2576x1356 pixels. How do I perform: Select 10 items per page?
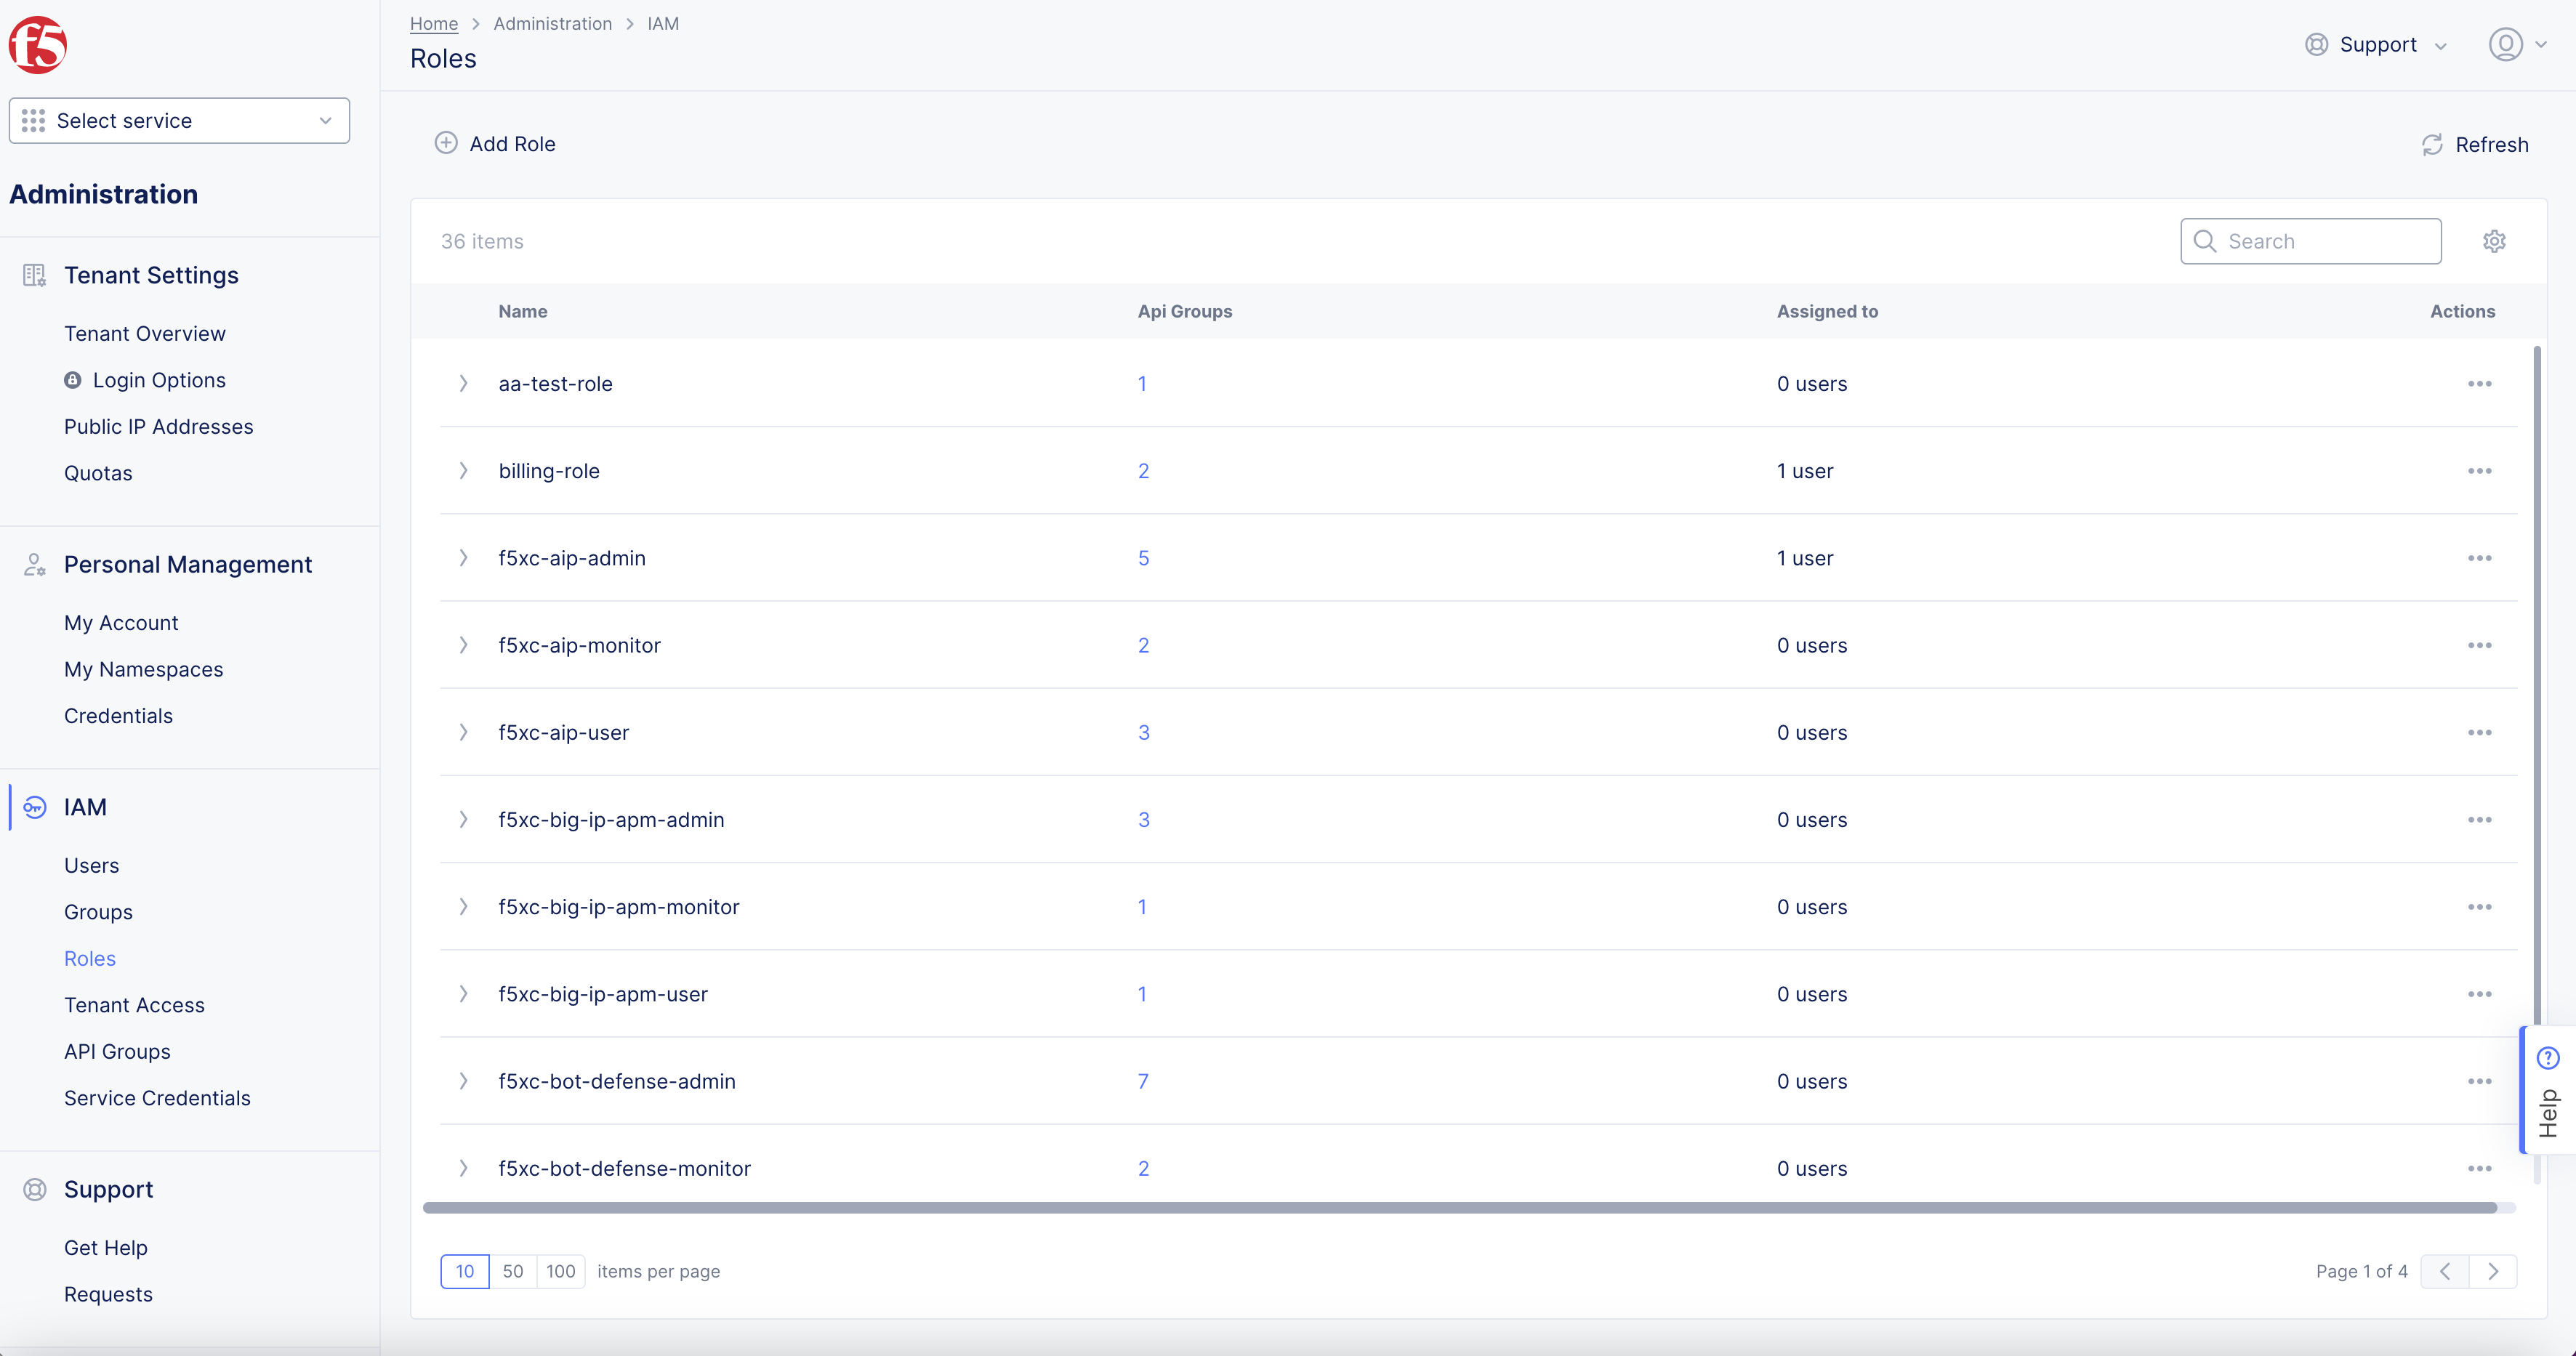(x=465, y=1271)
